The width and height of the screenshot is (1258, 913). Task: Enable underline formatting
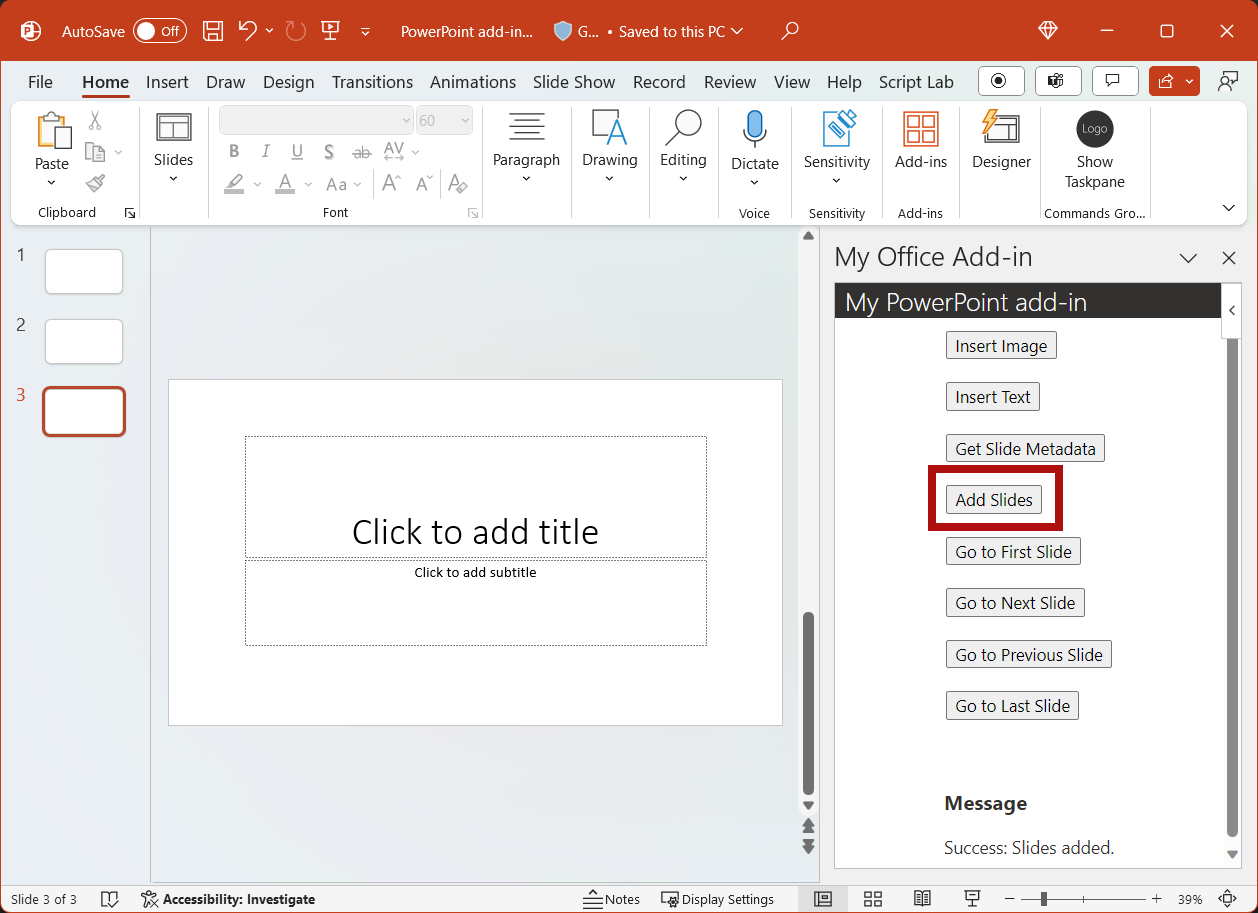[x=296, y=151]
